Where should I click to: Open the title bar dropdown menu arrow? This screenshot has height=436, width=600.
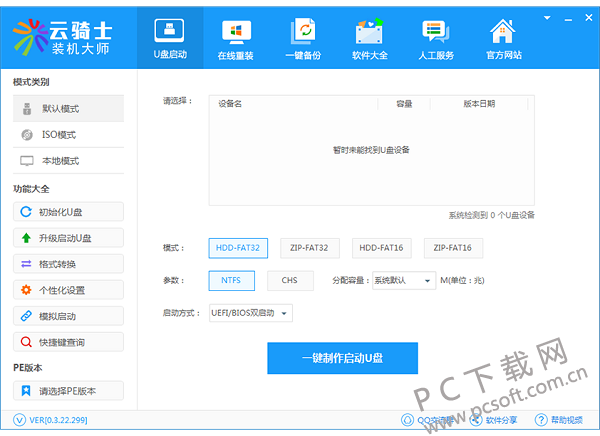tap(547, 18)
